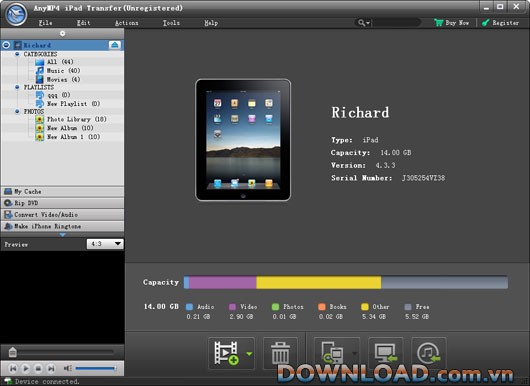Viewport: 530px width, 386px height.
Task: Click the Add media film icon
Action: click(226, 353)
